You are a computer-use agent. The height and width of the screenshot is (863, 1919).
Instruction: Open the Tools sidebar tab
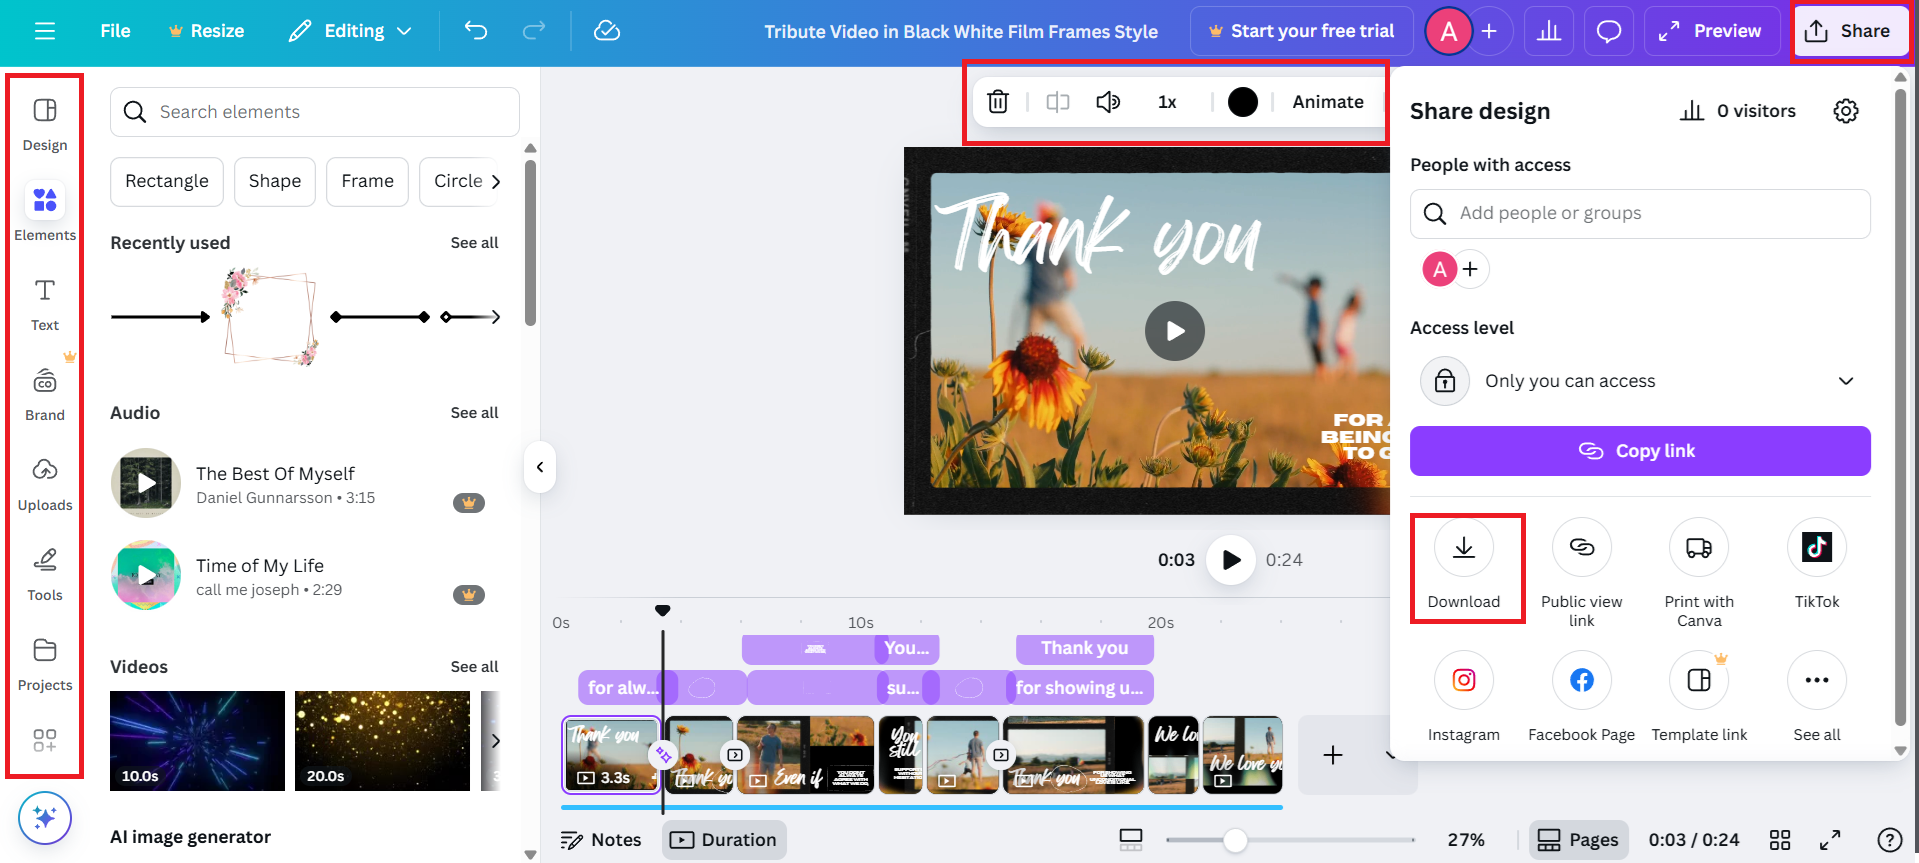[x=45, y=574]
